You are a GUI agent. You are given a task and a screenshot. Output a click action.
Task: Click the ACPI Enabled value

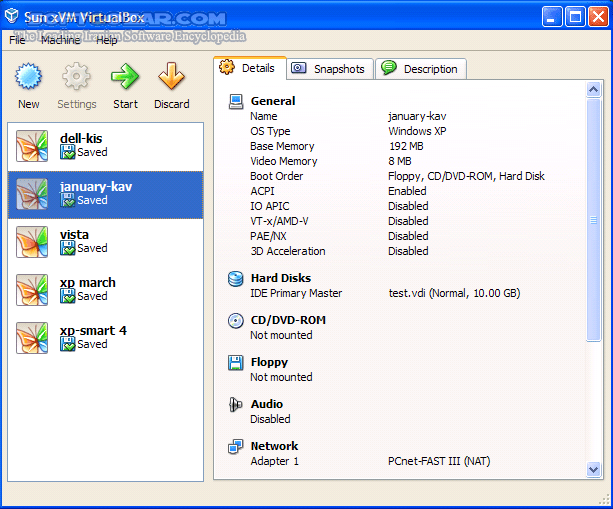pyautogui.click(x=407, y=191)
